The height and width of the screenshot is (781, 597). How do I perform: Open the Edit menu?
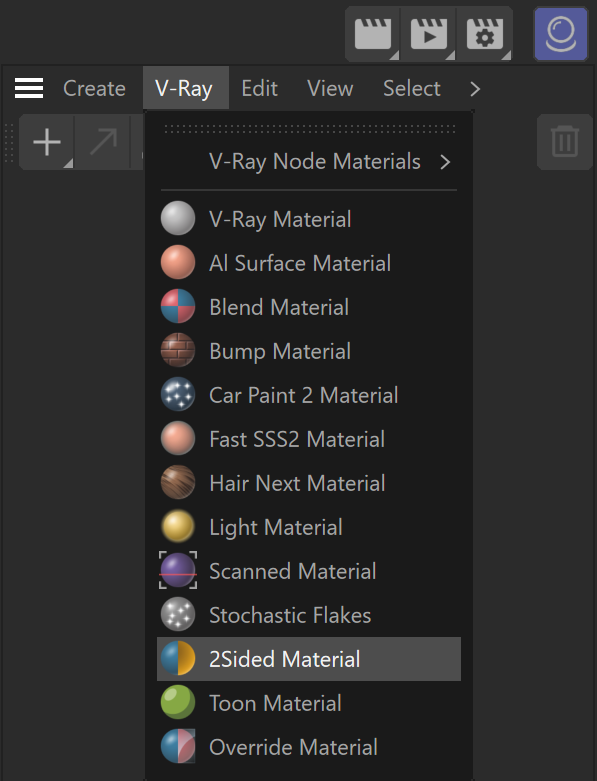pos(259,89)
